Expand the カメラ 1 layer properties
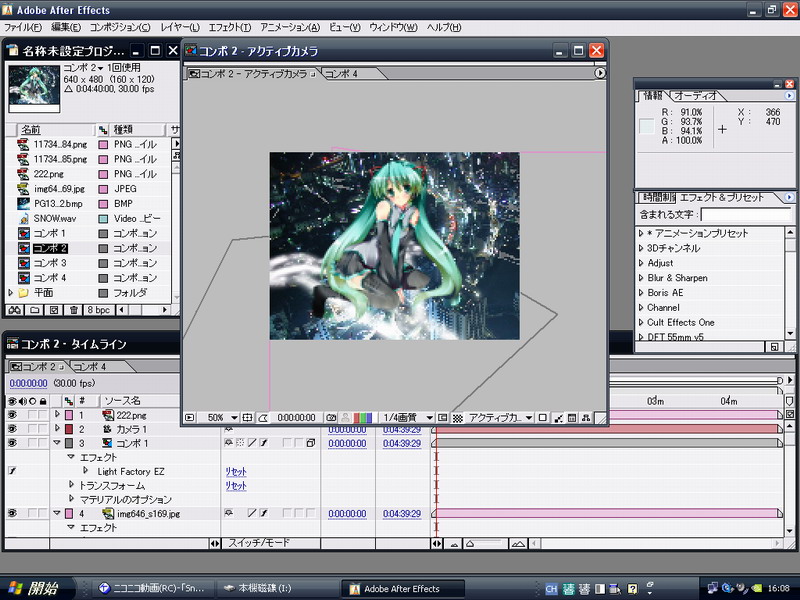This screenshot has height=600, width=800. [x=57, y=429]
